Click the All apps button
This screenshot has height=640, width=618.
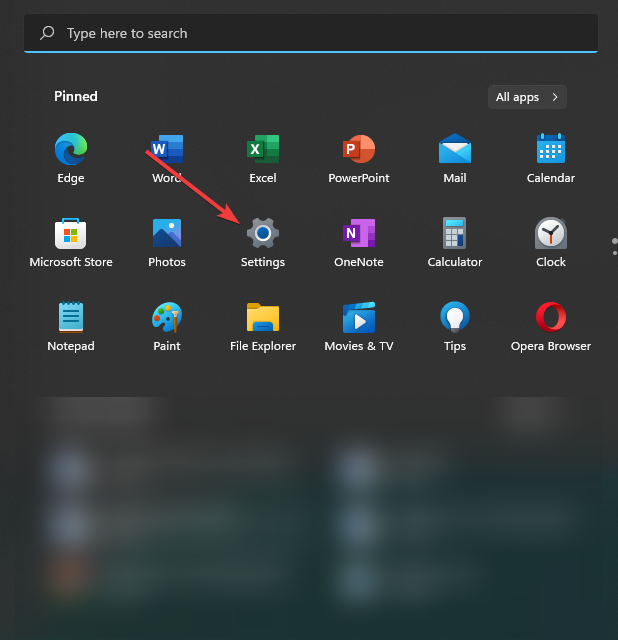click(x=527, y=97)
